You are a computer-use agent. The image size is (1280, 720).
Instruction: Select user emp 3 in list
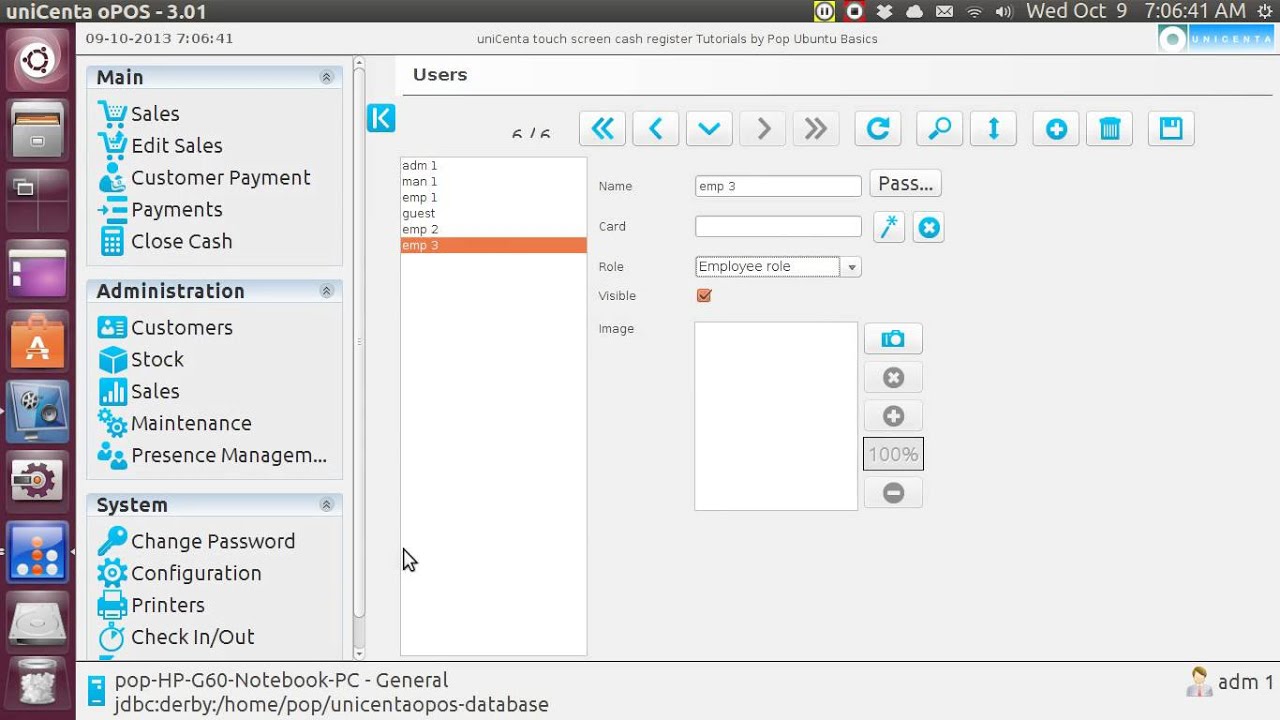point(493,246)
